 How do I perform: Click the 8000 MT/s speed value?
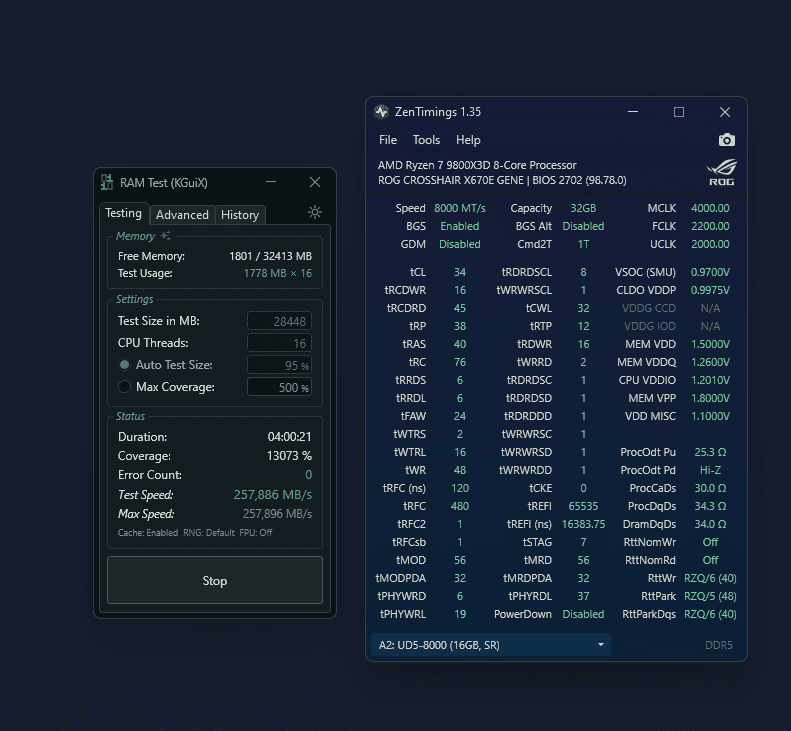460,208
